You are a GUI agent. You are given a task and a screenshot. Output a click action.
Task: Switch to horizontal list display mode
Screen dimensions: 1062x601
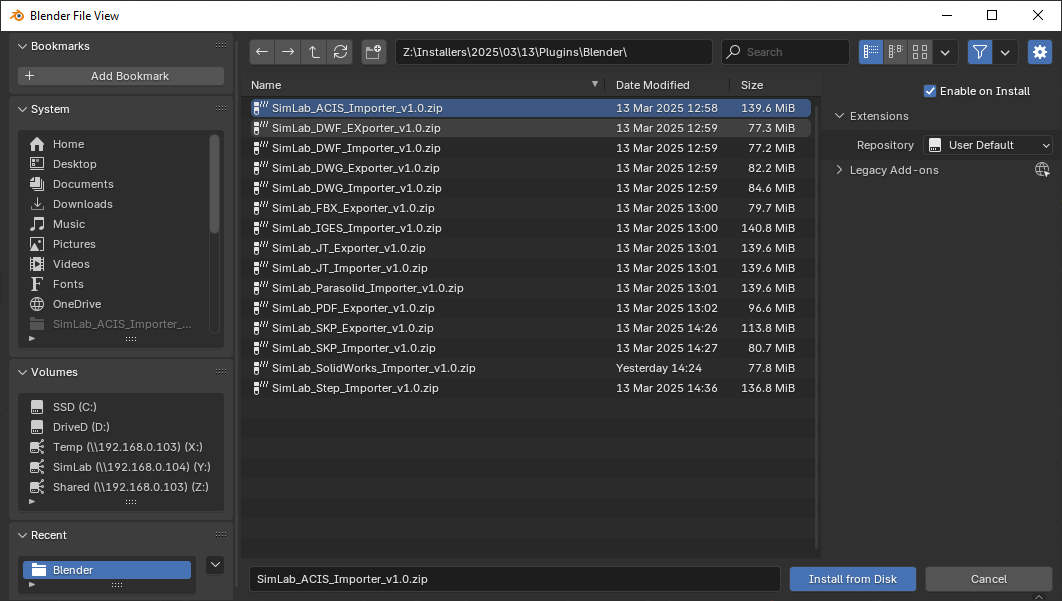(x=895, y=52)
